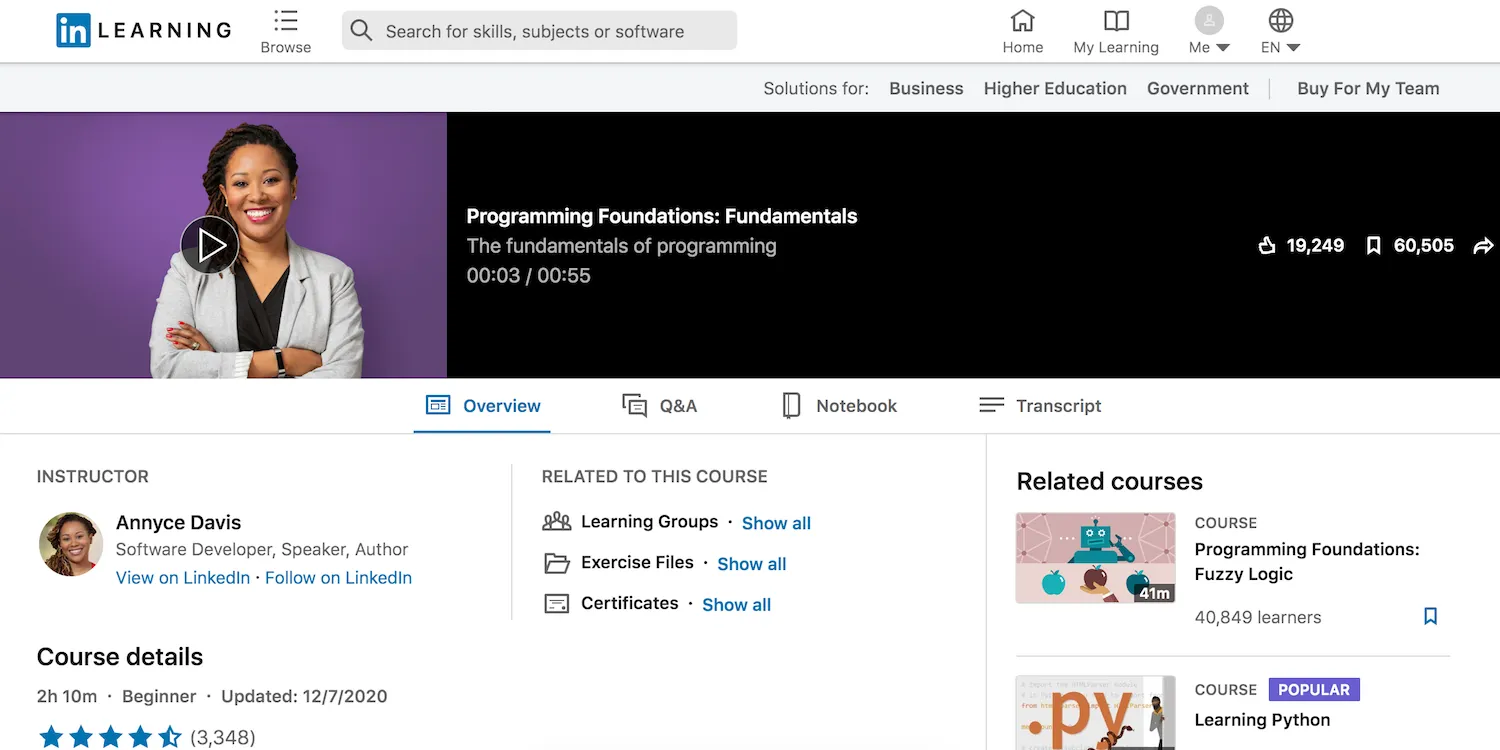Open the Browse menu icon
This screenshot has width=1500, height=750.
coord(285,21)
